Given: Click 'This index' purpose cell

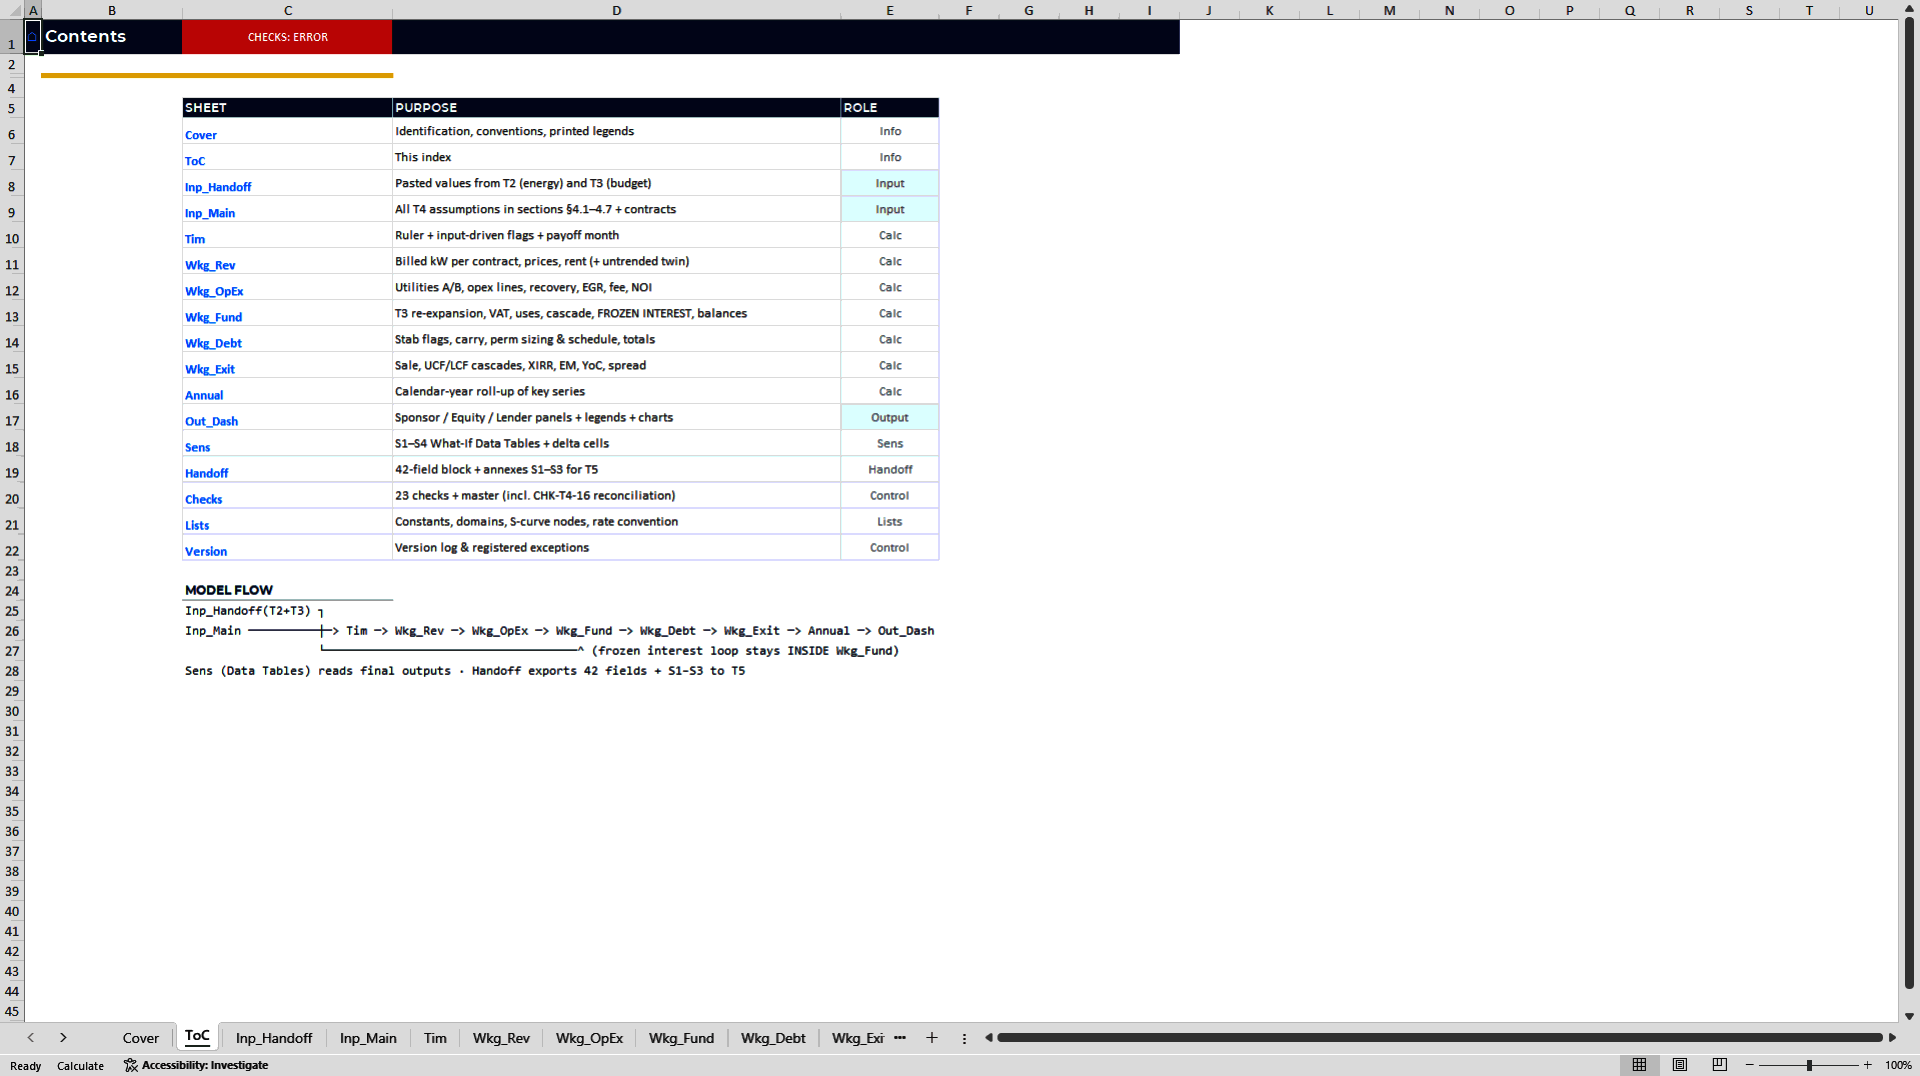Looking at the screenshot, I should point(616,157).
